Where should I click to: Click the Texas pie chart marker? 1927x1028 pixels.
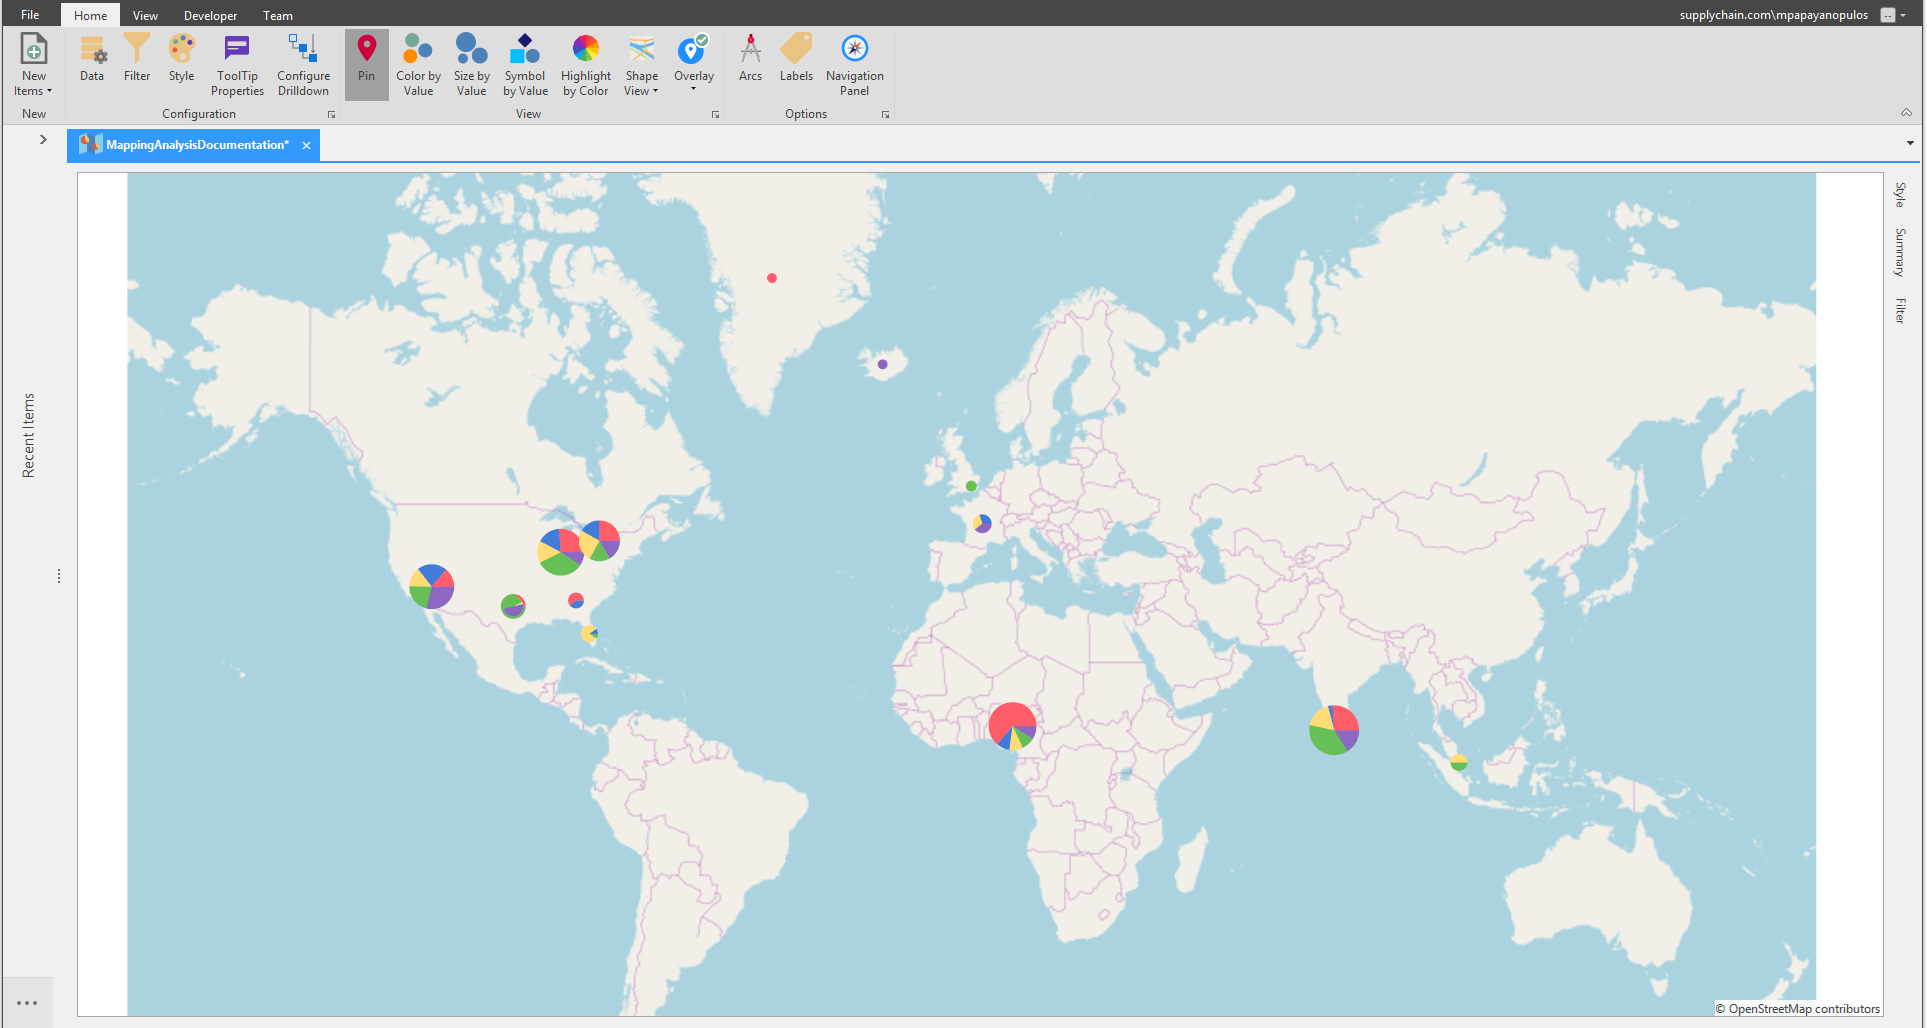[x=513, y=606]
